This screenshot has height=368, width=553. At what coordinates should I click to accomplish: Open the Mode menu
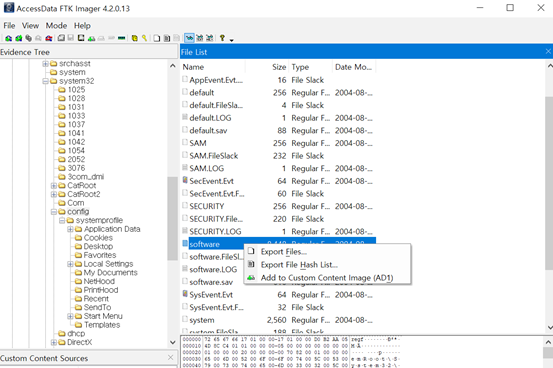(x=56, y=26)
